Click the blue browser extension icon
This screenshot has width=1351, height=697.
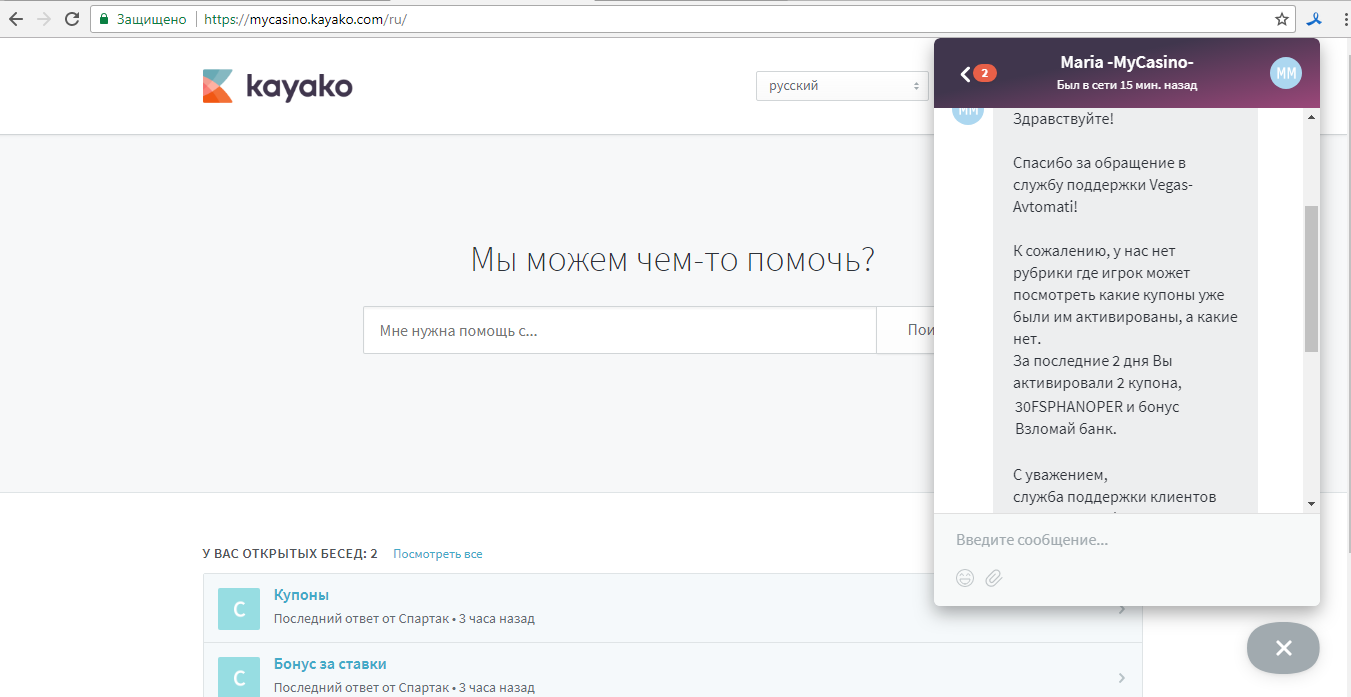click(1317, 19)
